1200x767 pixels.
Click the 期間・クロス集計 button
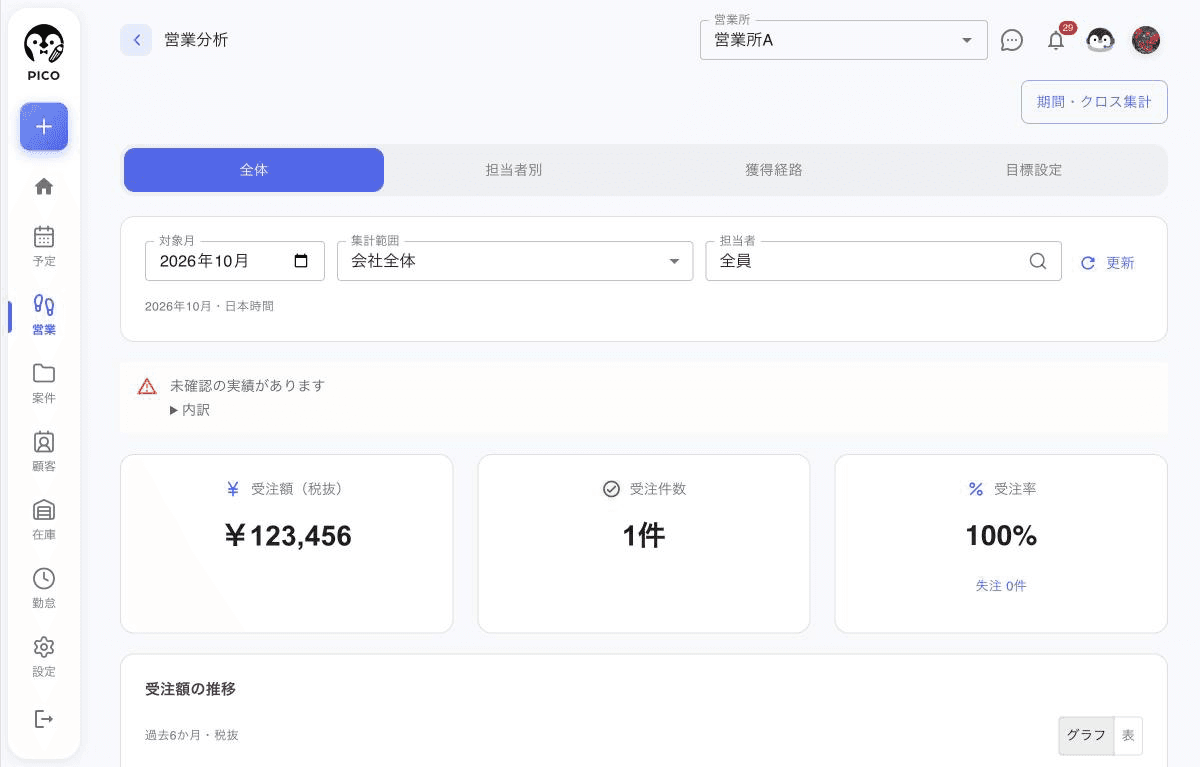[x=1094, y=102]
